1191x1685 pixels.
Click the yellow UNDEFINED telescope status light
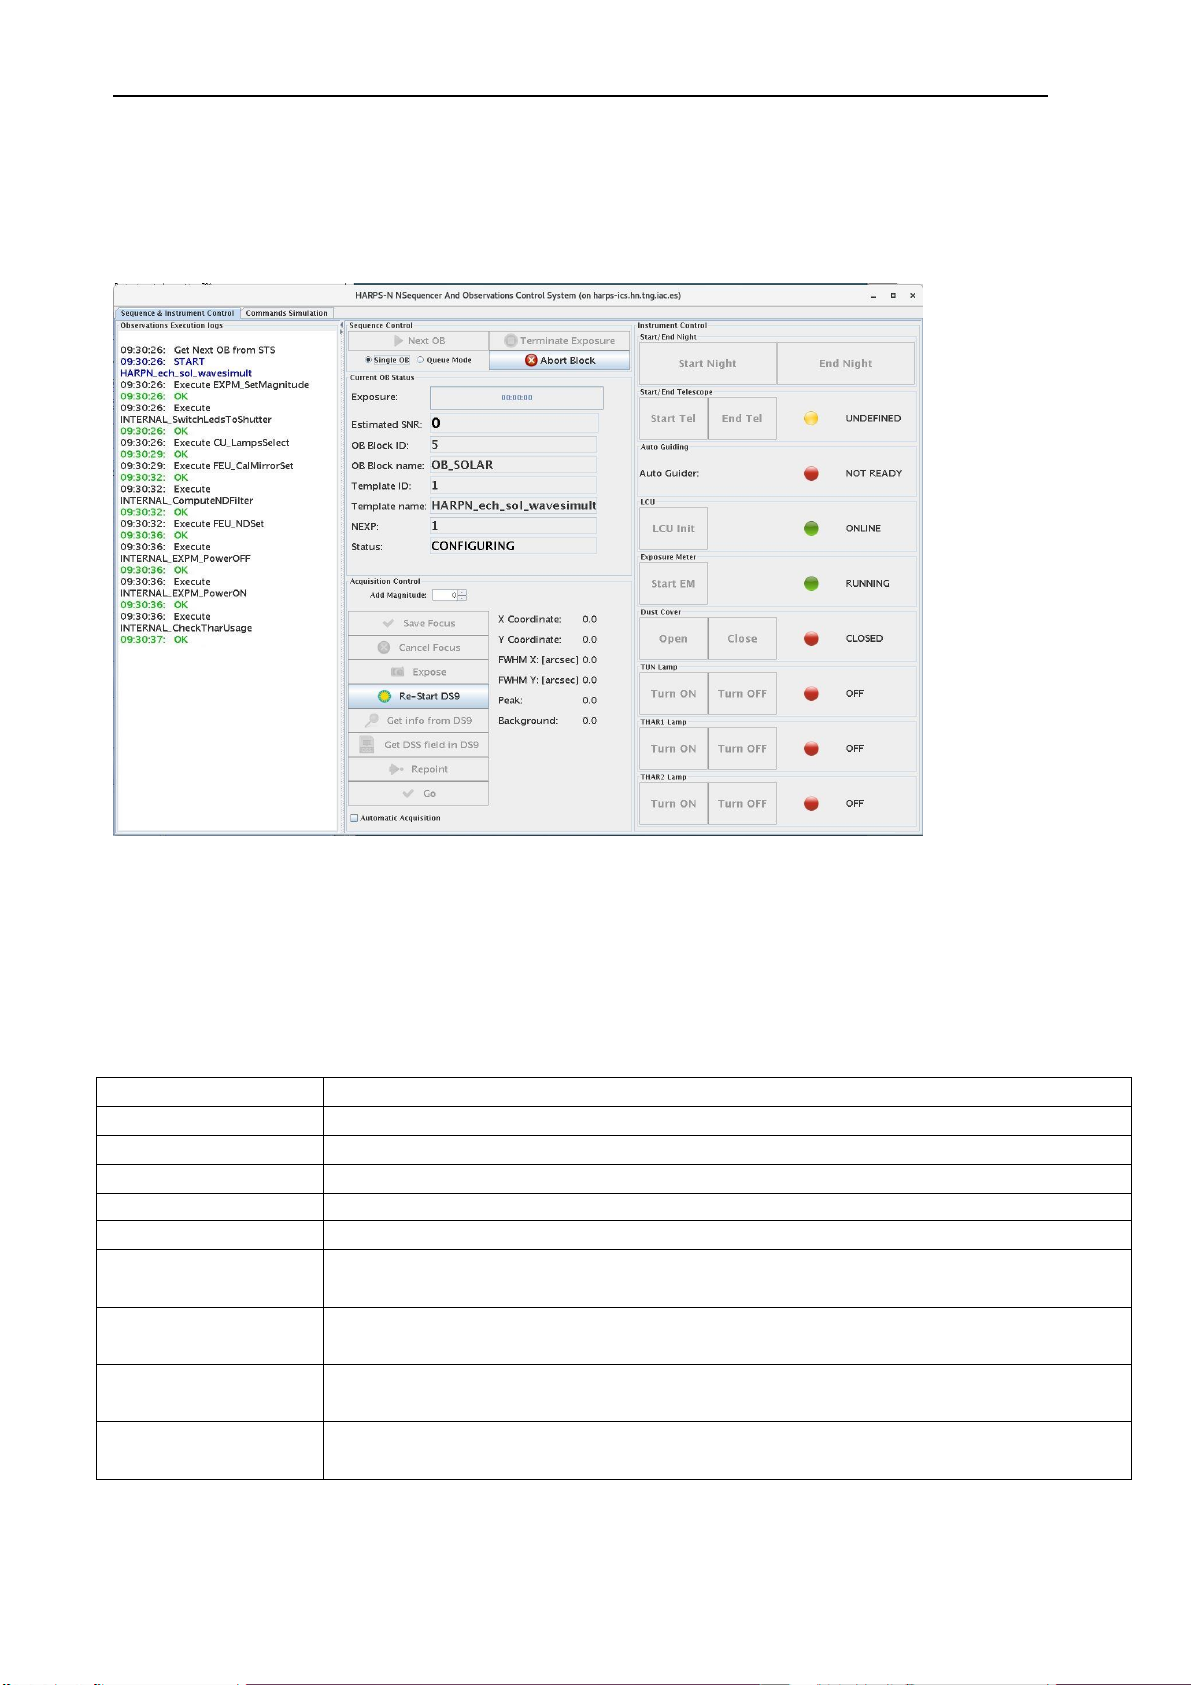(x=811, y=419)
